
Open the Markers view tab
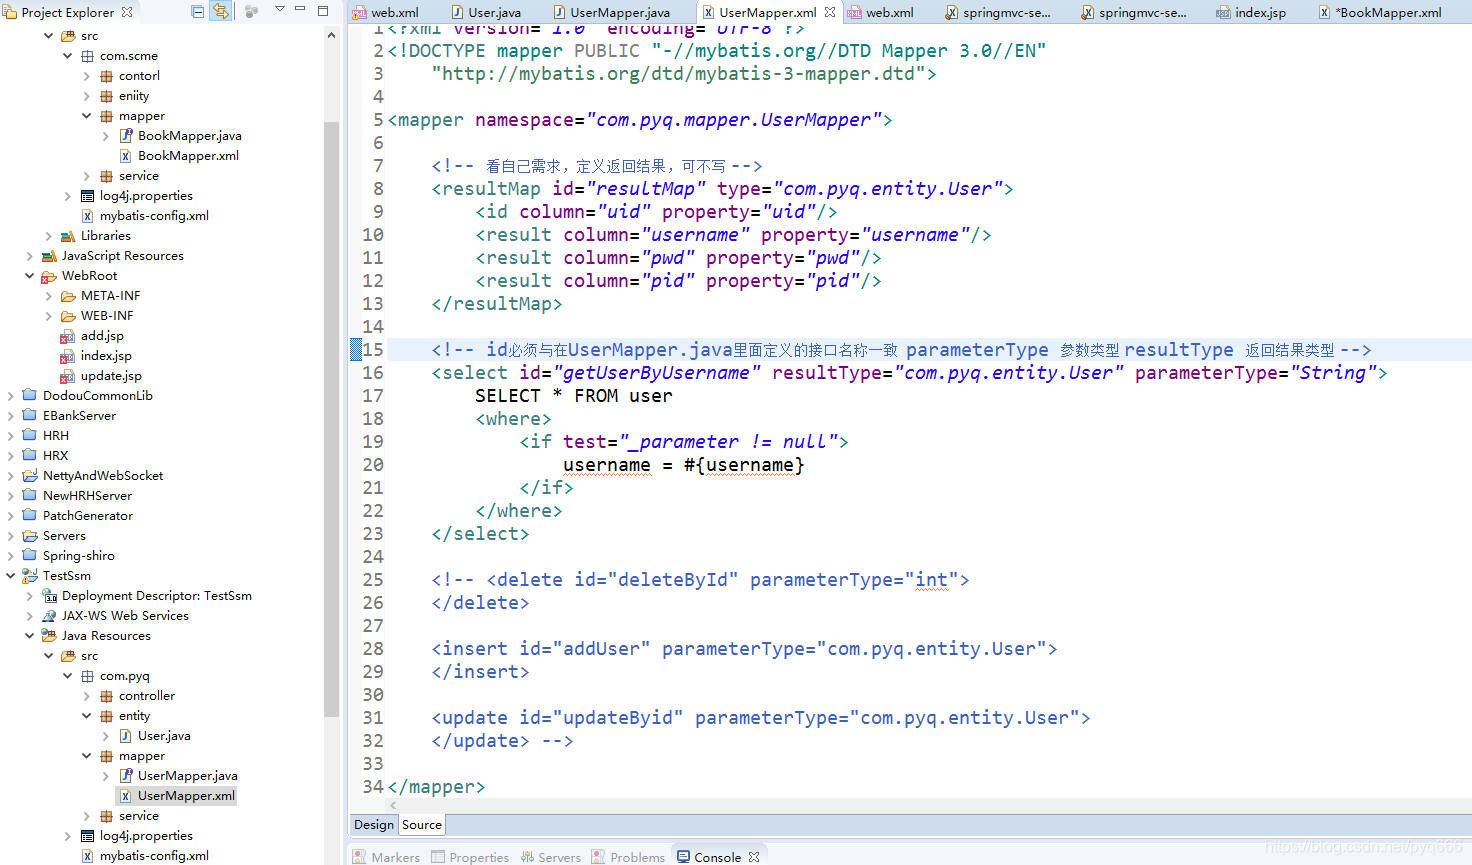386,857
